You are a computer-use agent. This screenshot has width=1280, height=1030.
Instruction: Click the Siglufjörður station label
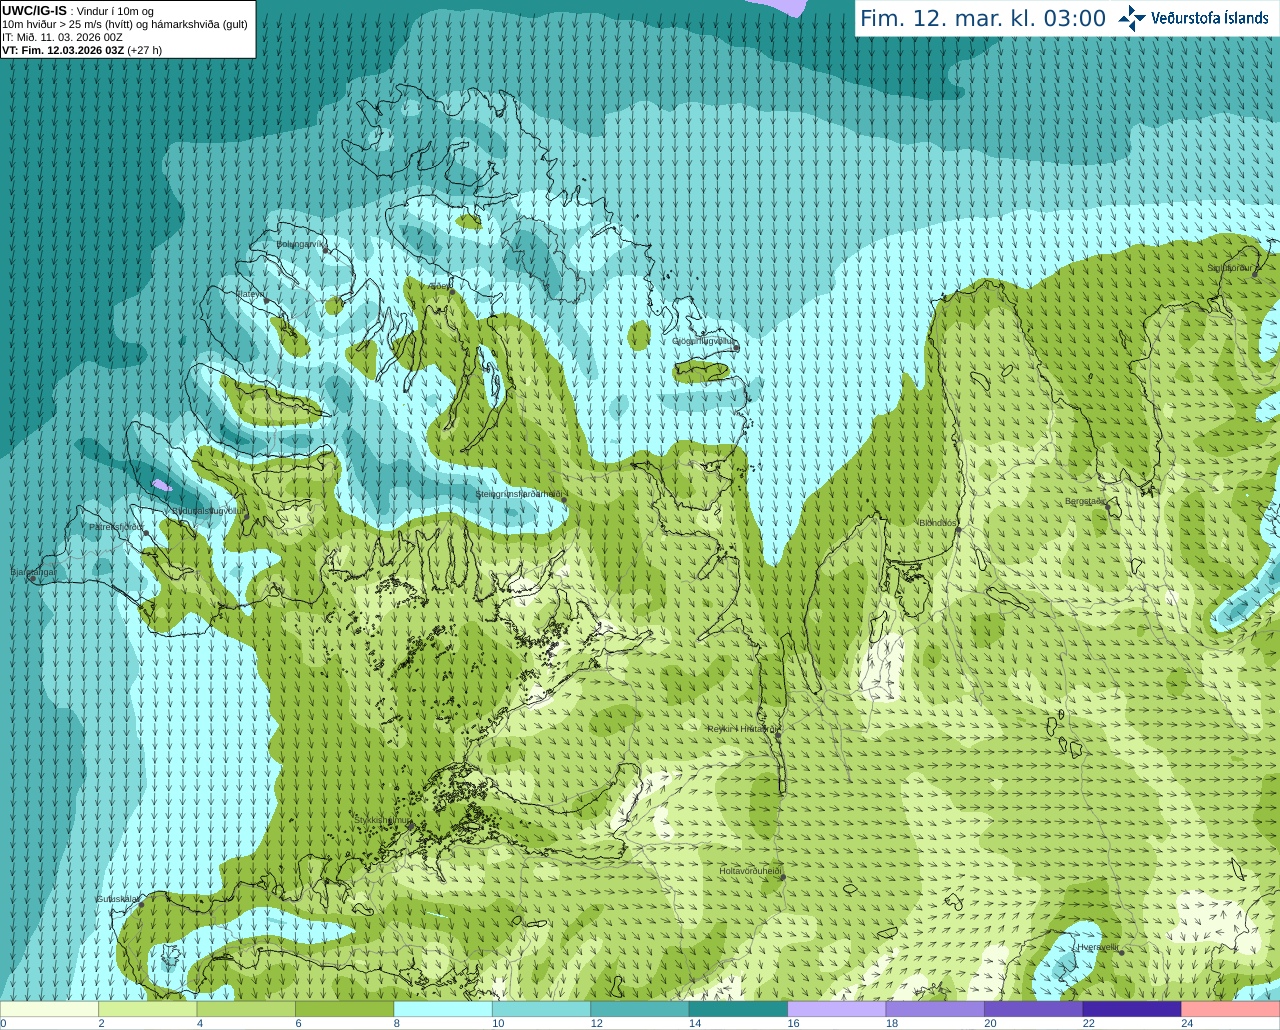point(1230,268)
